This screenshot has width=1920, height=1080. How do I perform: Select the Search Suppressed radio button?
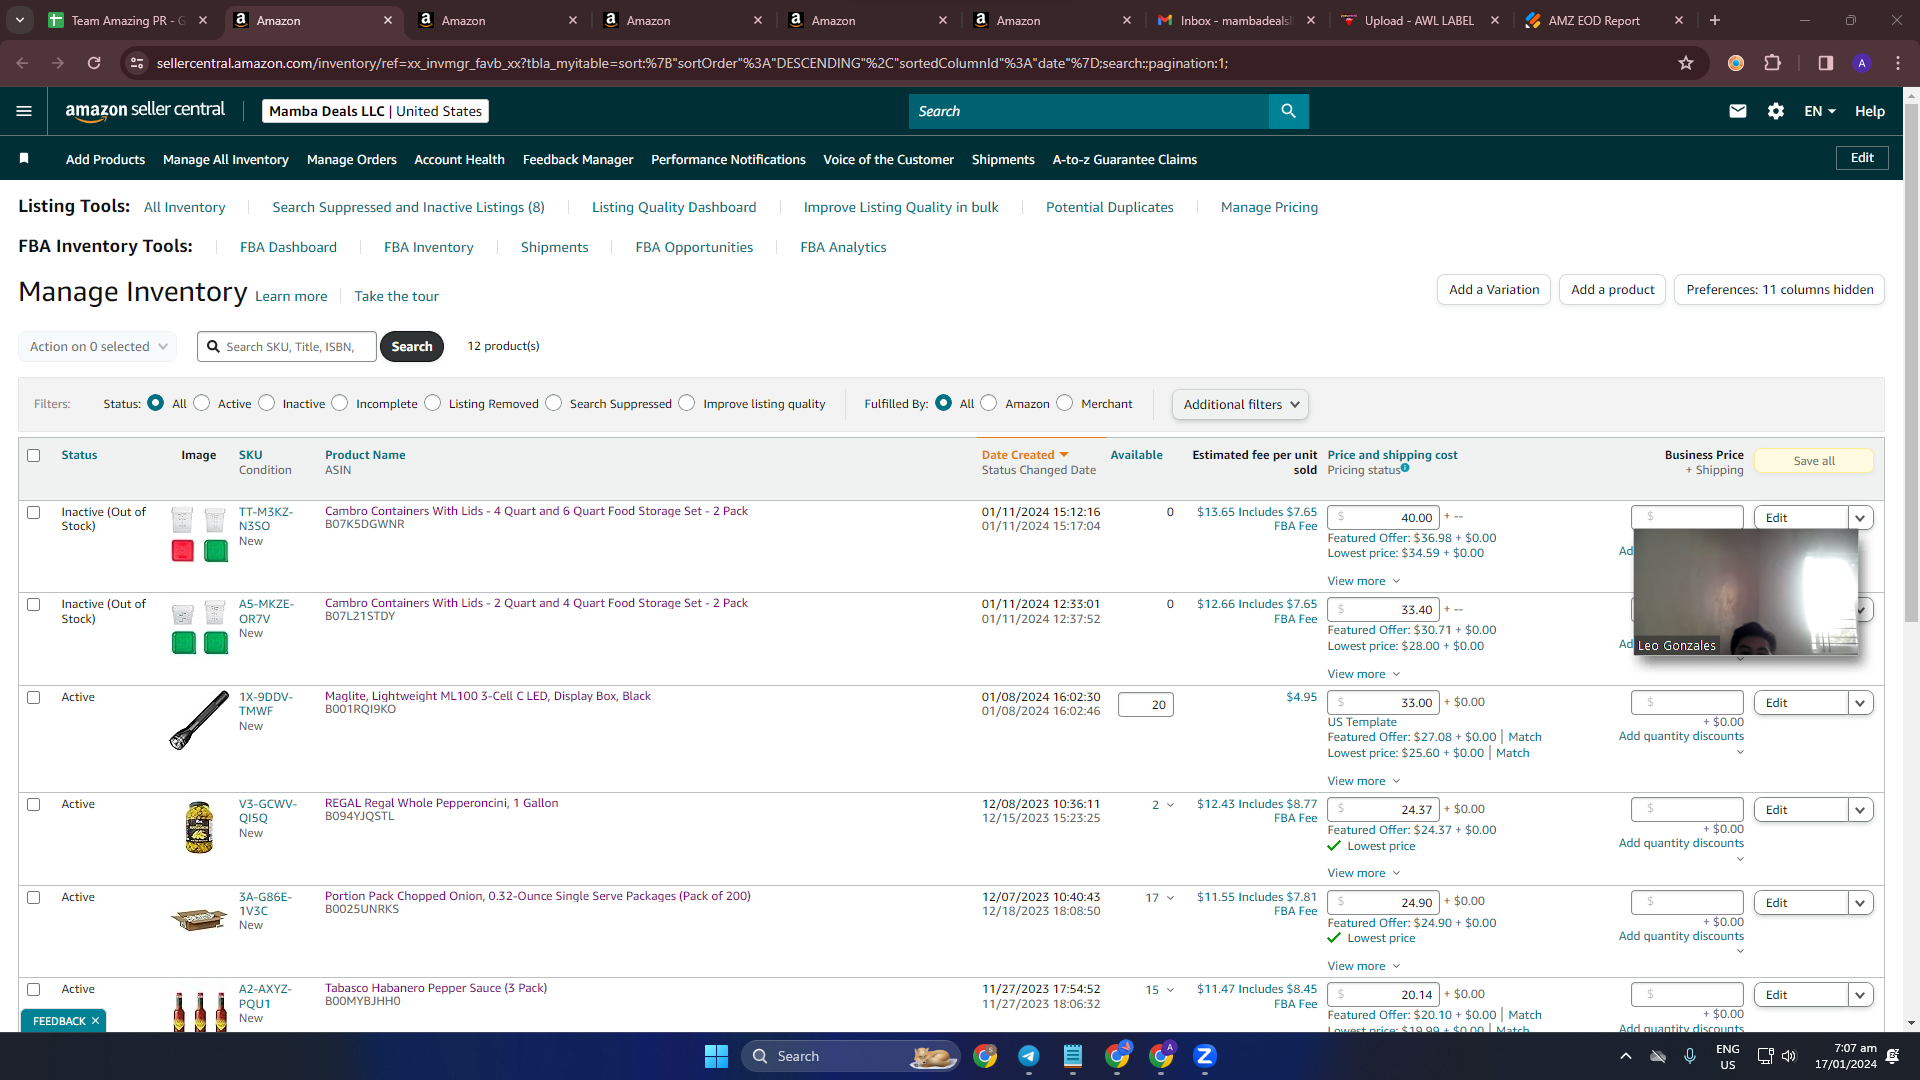click(554, 403)
